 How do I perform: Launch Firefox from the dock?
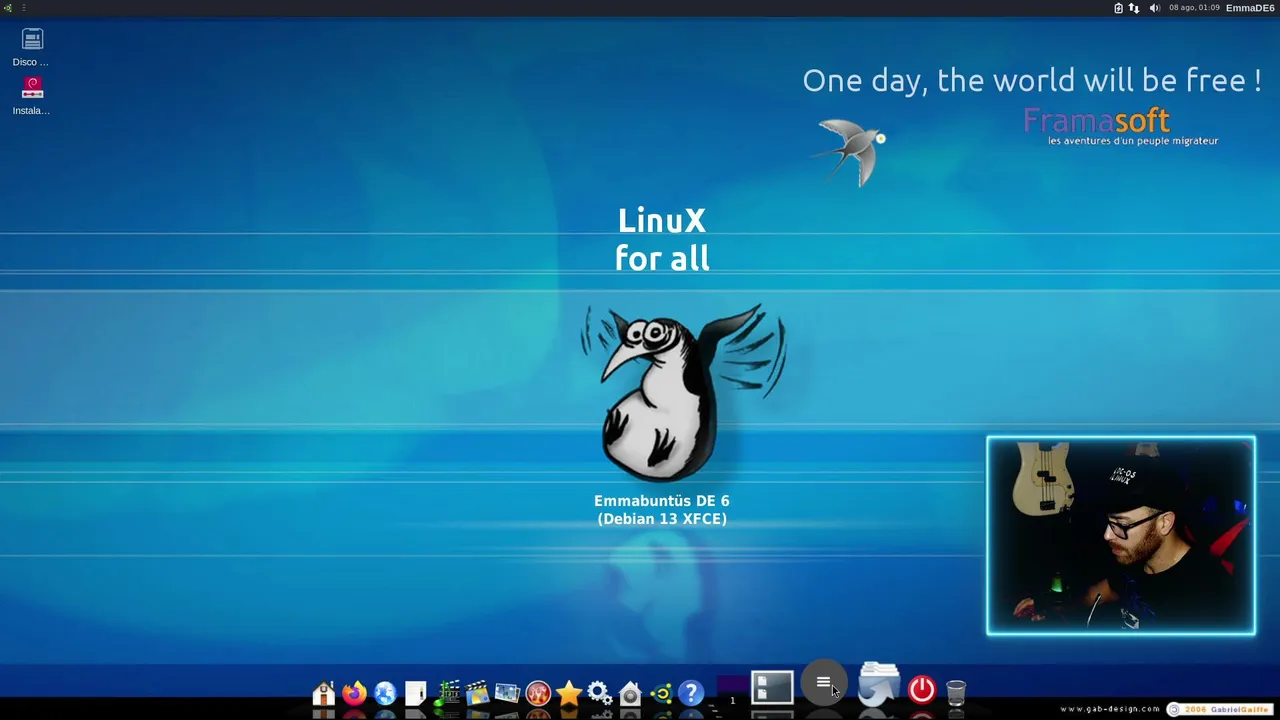pyautogui.click(x=354, y=693)
